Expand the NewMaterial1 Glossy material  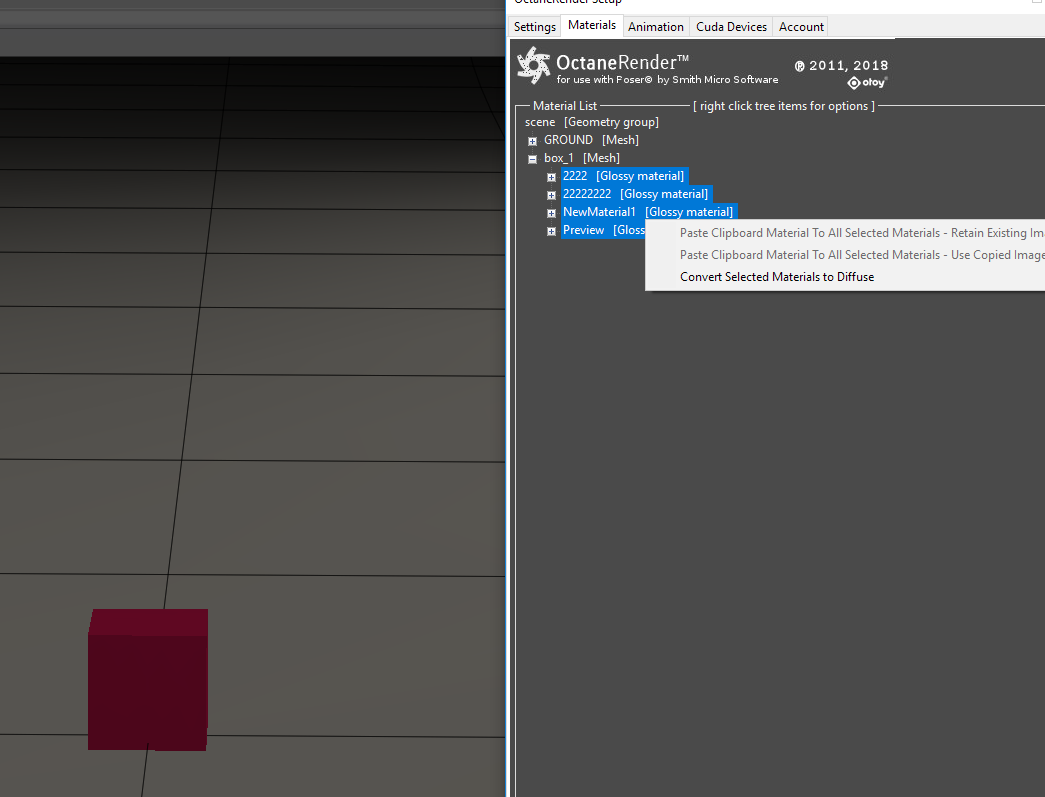click(551, 213)
